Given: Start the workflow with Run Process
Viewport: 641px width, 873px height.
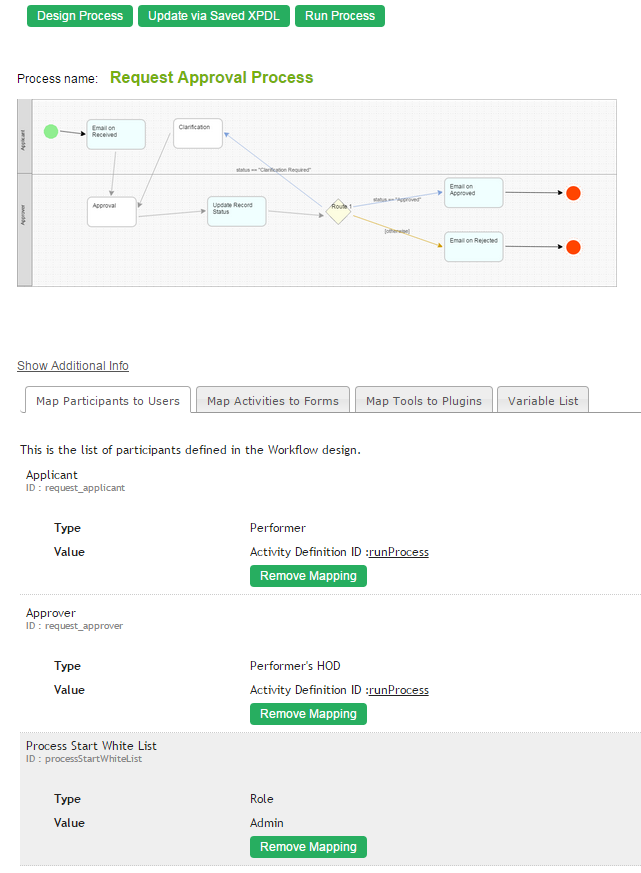Looking at the screenshot, I should 340,16.
